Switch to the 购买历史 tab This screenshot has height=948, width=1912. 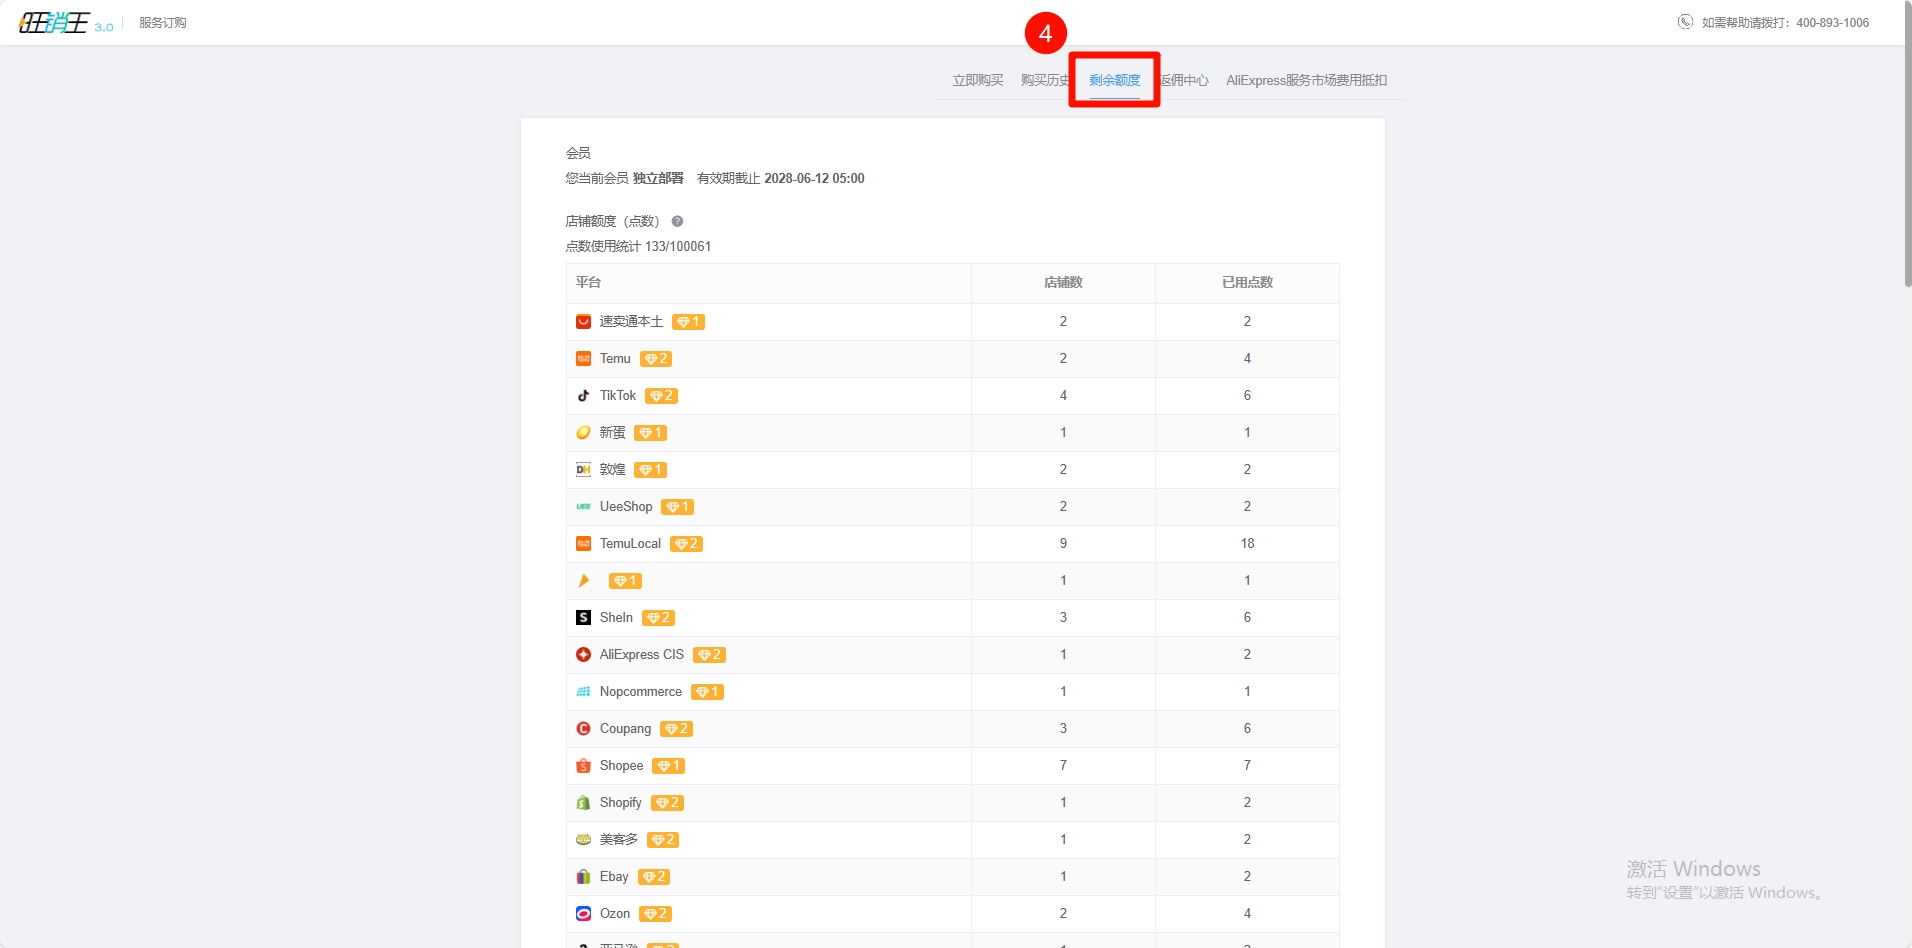coord(1043,80)
